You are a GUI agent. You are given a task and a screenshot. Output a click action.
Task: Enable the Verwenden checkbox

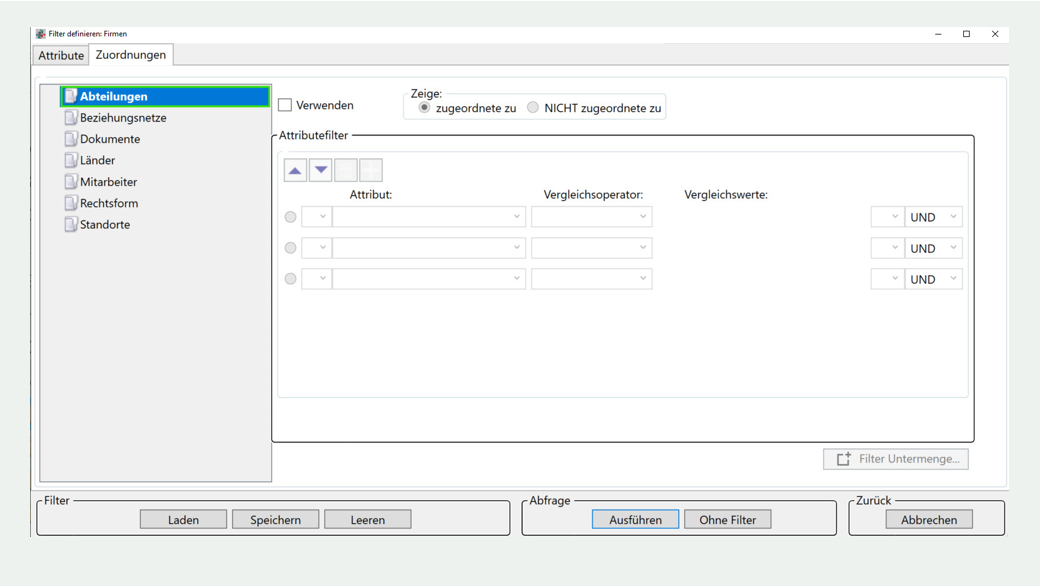(285, 105)
